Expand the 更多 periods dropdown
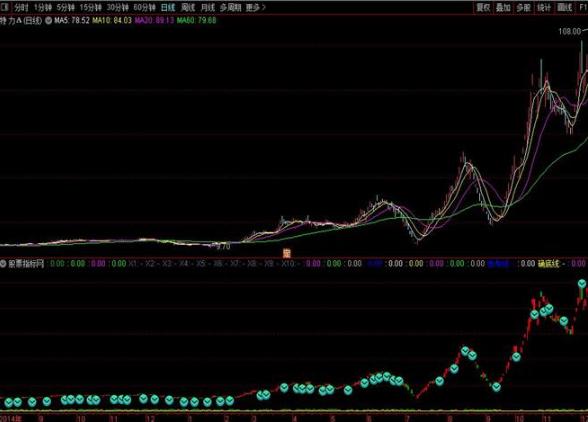Viewport: 588px width, 422px height. 256,7
